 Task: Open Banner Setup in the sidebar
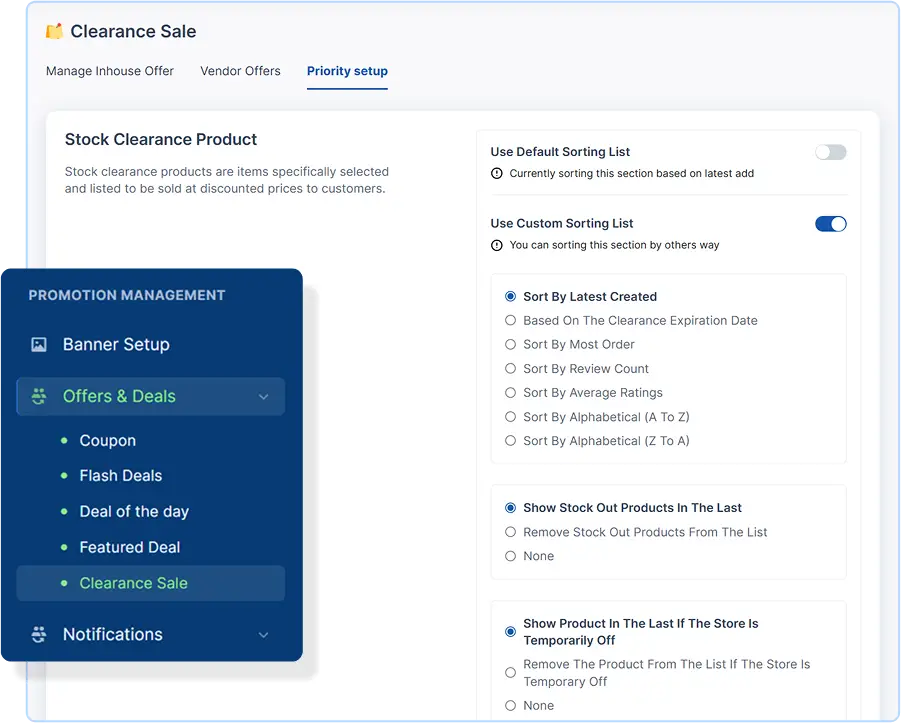pos(116,344)
